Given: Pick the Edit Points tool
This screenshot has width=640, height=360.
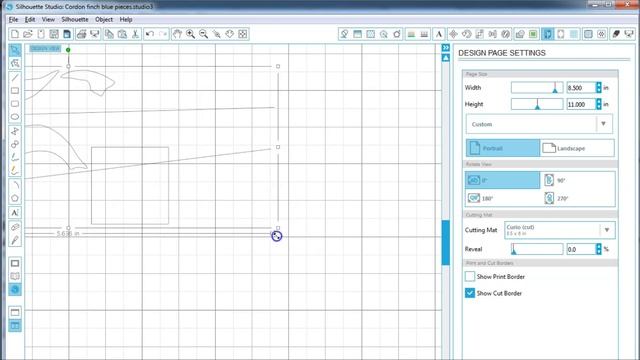Looking at the screenshot, I should 15,63.
